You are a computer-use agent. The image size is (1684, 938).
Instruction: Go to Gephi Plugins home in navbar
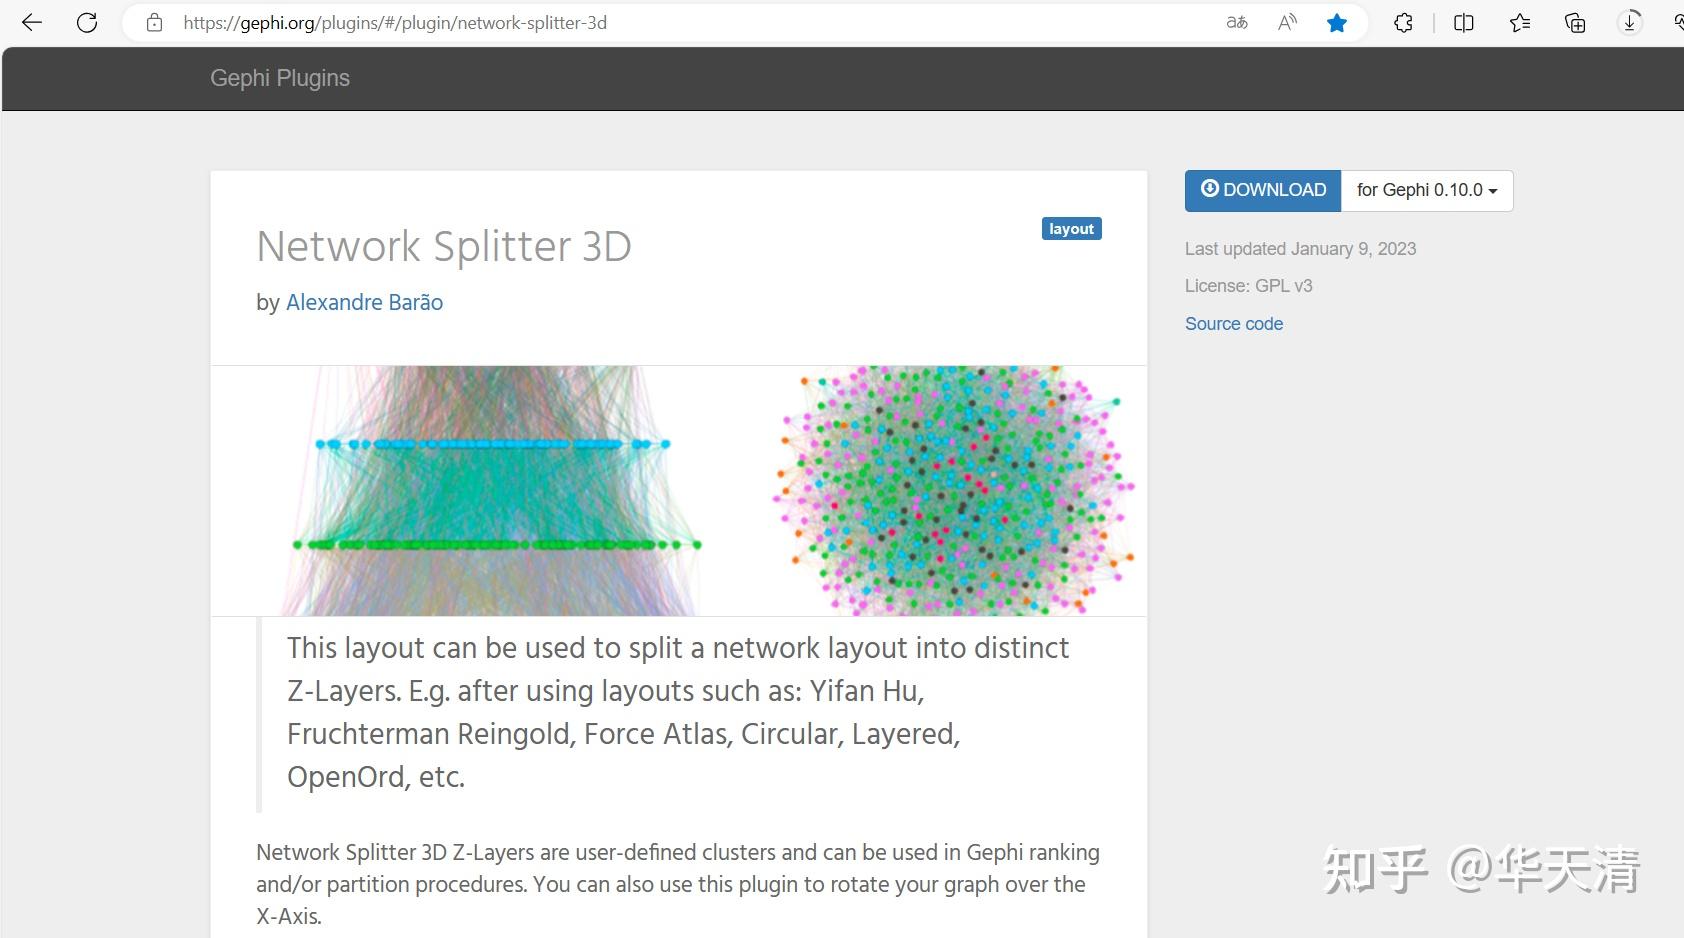point(280,78)
